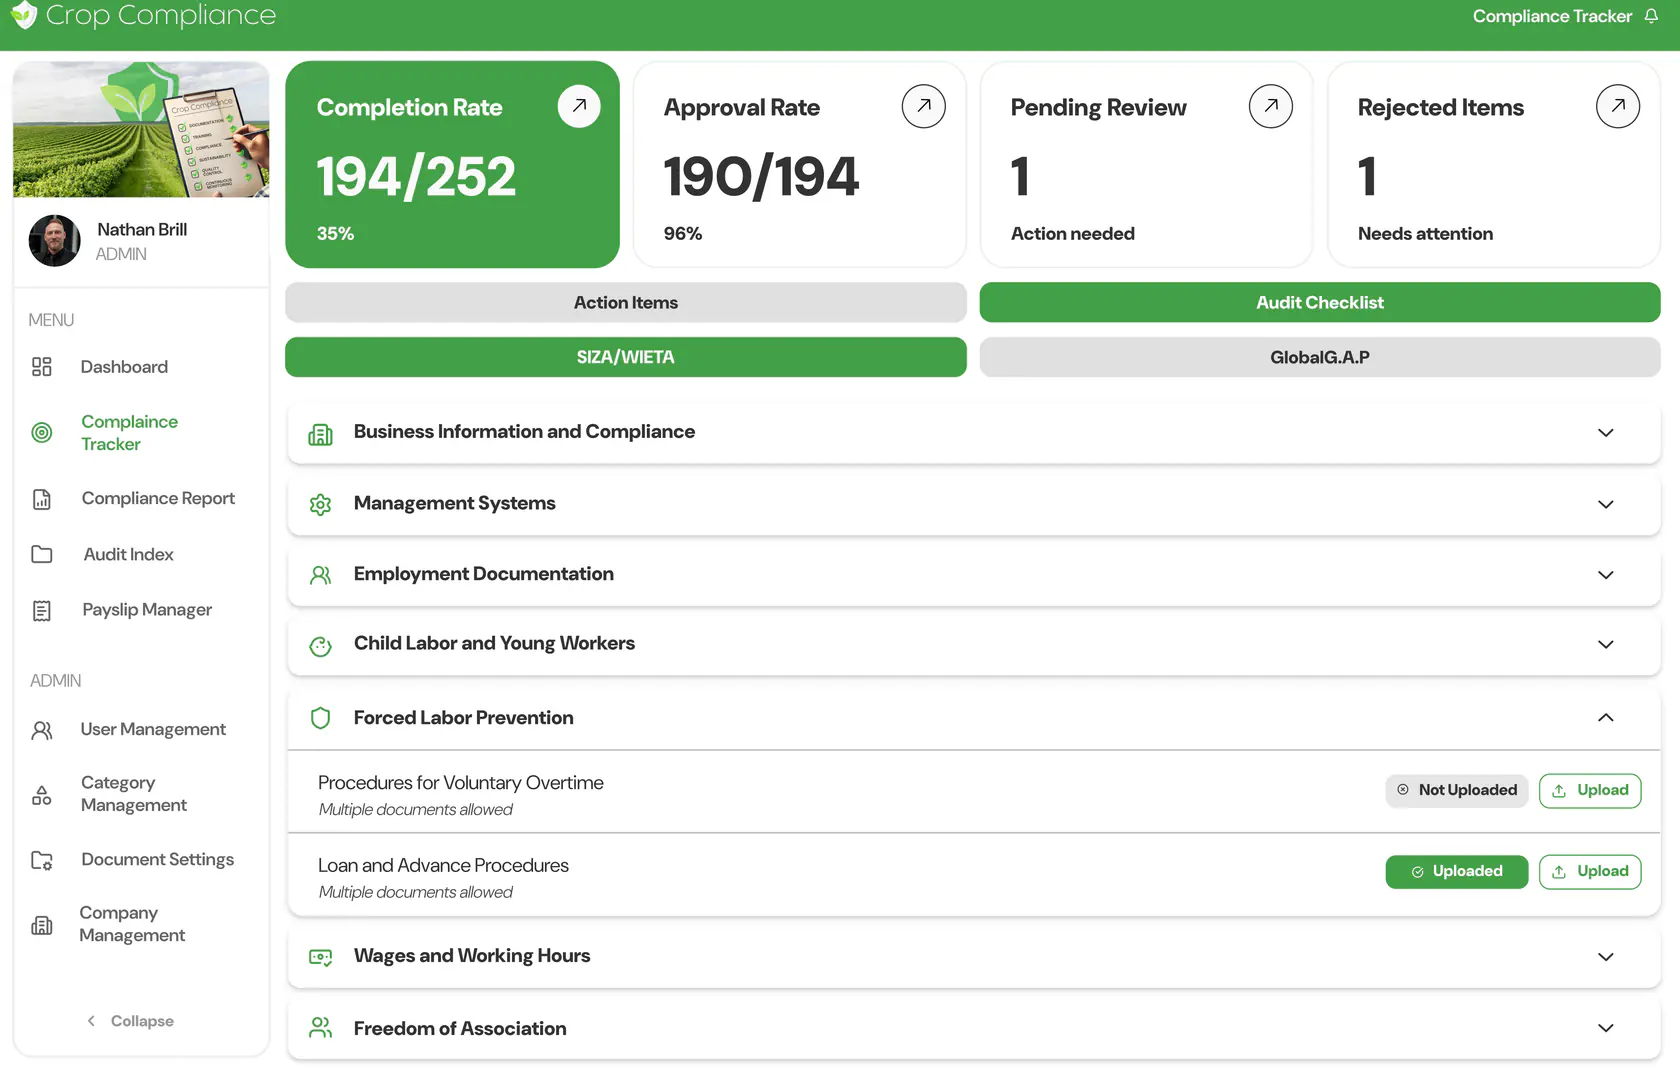1680x1072 pixels.
Task: Expand Wages and Working Hours chevron
Action: [x=1606, y=957]
